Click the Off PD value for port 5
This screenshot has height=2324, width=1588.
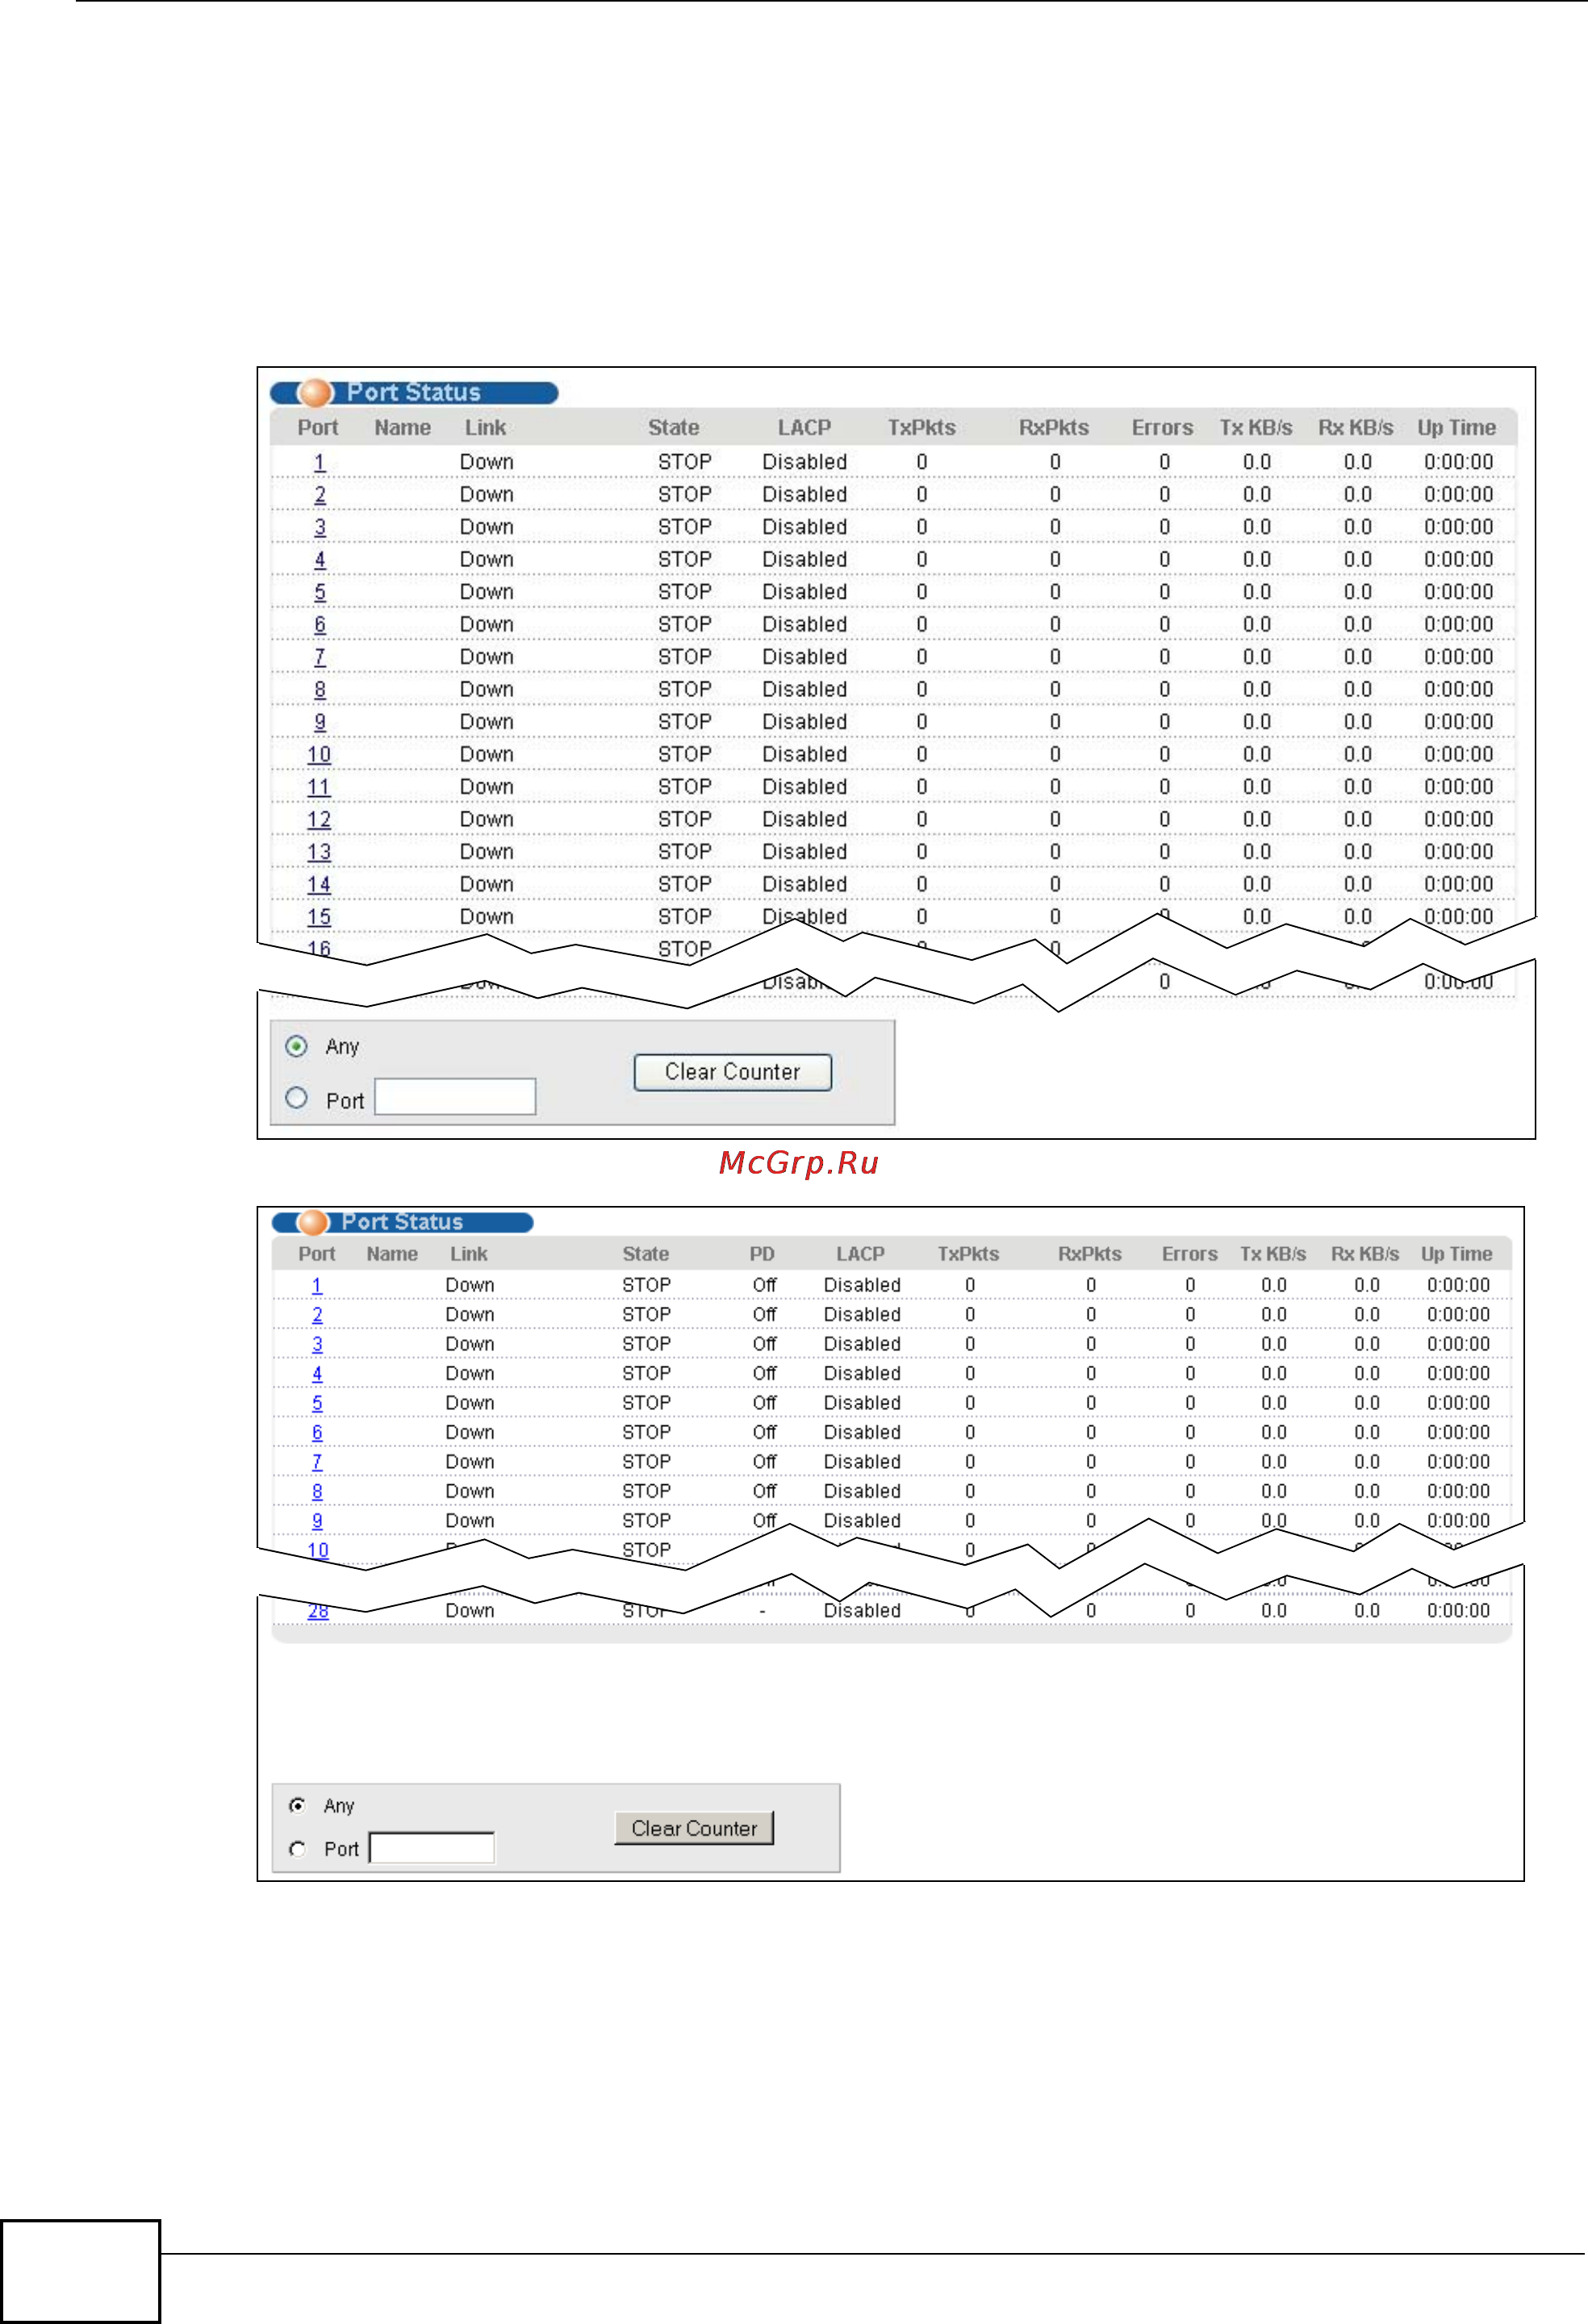pos(764,1403)
